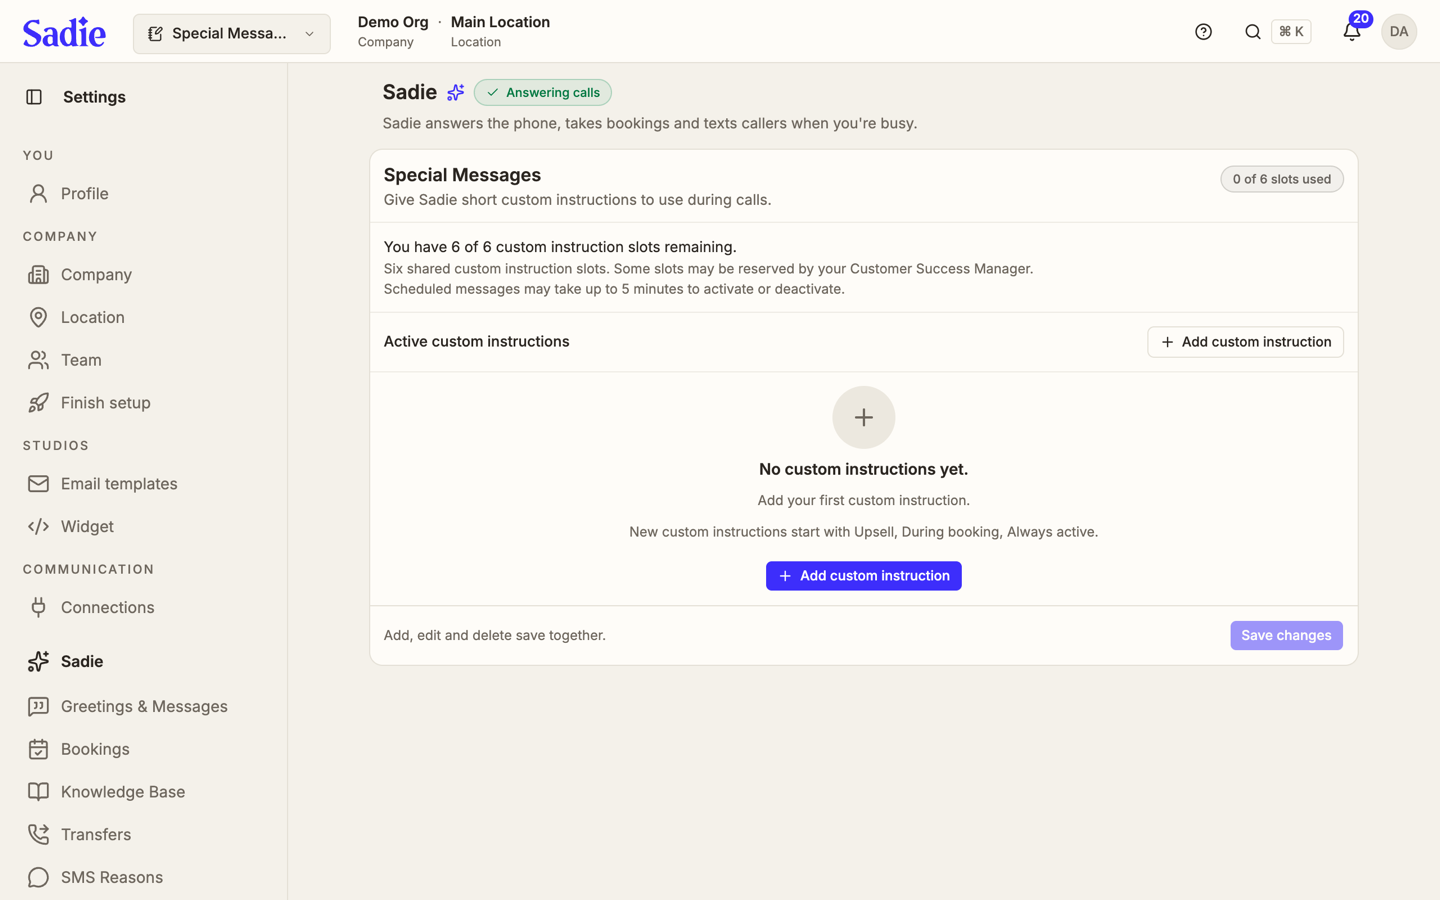Open Greetings & Messages
1440x900 pixels.
[x=143, y=707]
